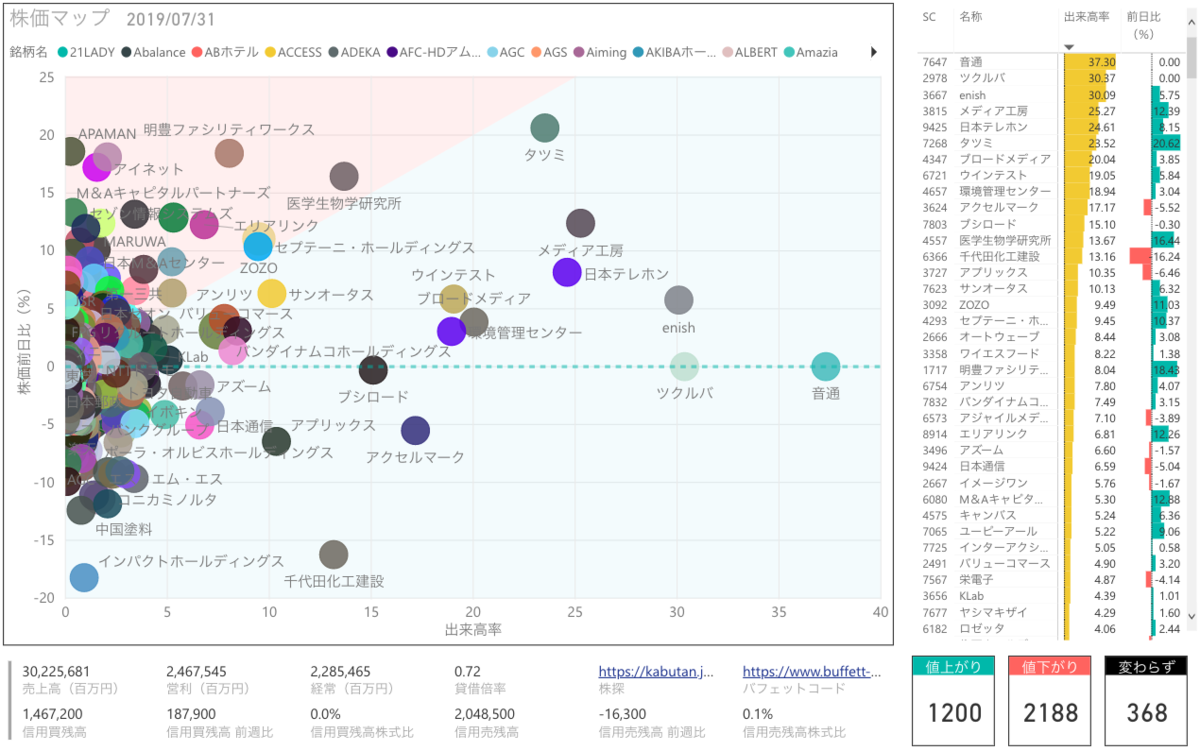Click the blue ZOZO bubble
This screenshot has width=1200, height=751.
click(x=258, y=246)
